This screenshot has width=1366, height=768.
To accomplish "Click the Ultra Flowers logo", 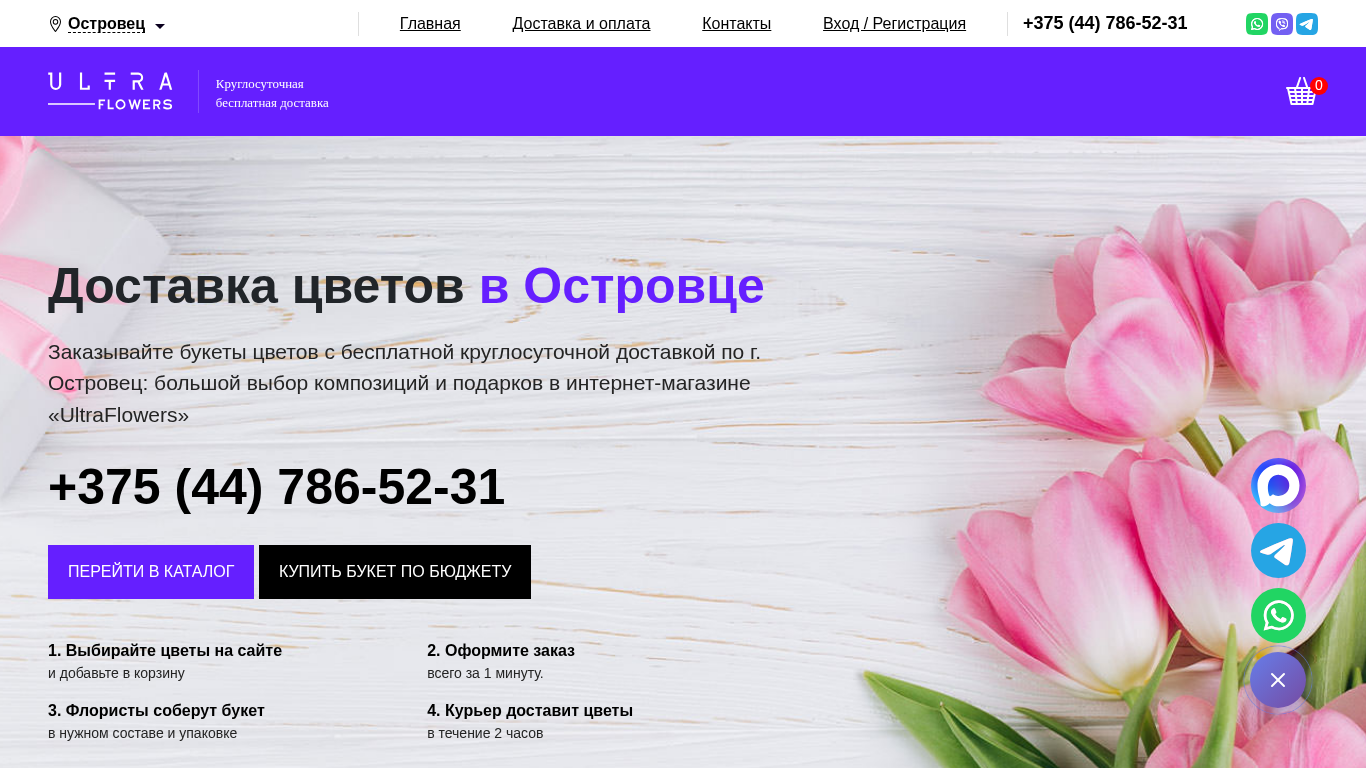I will tap(110, 91).
